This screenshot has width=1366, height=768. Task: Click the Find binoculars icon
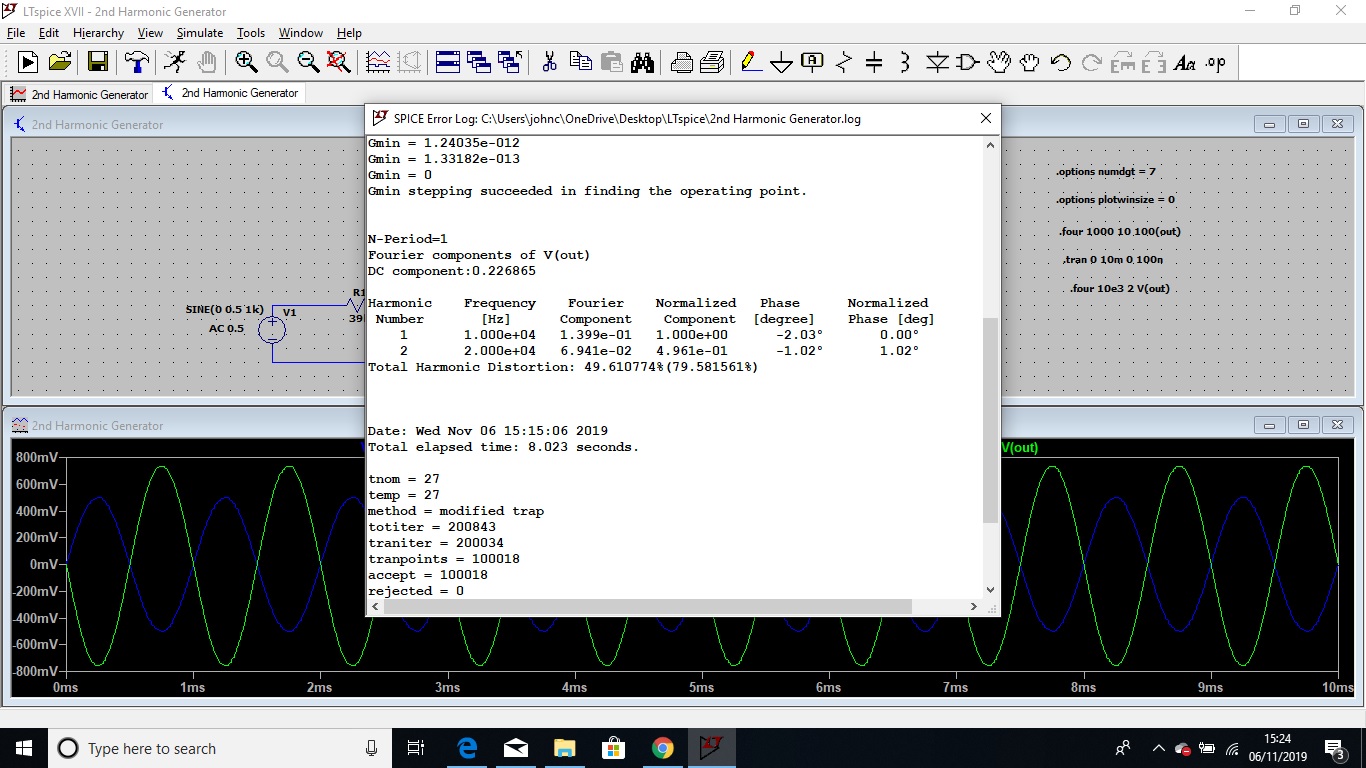click(x=642, y=62)
